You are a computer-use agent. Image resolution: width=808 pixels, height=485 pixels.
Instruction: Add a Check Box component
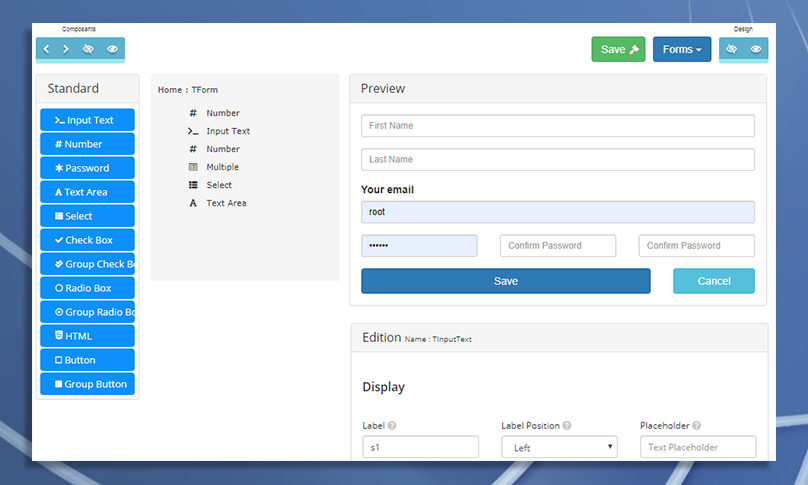[87, 240]
